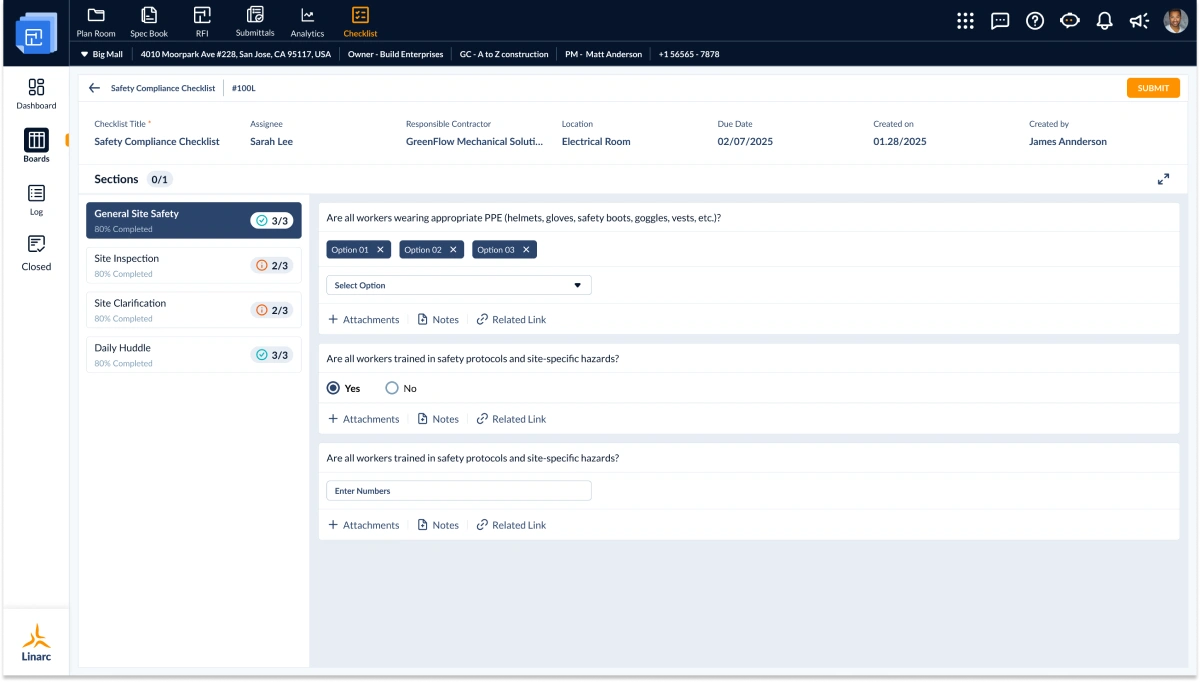Open Notes for the Yes/No question
Image resolution: width=1200 pixels, height=682 pixels.
tap(438, 419)
